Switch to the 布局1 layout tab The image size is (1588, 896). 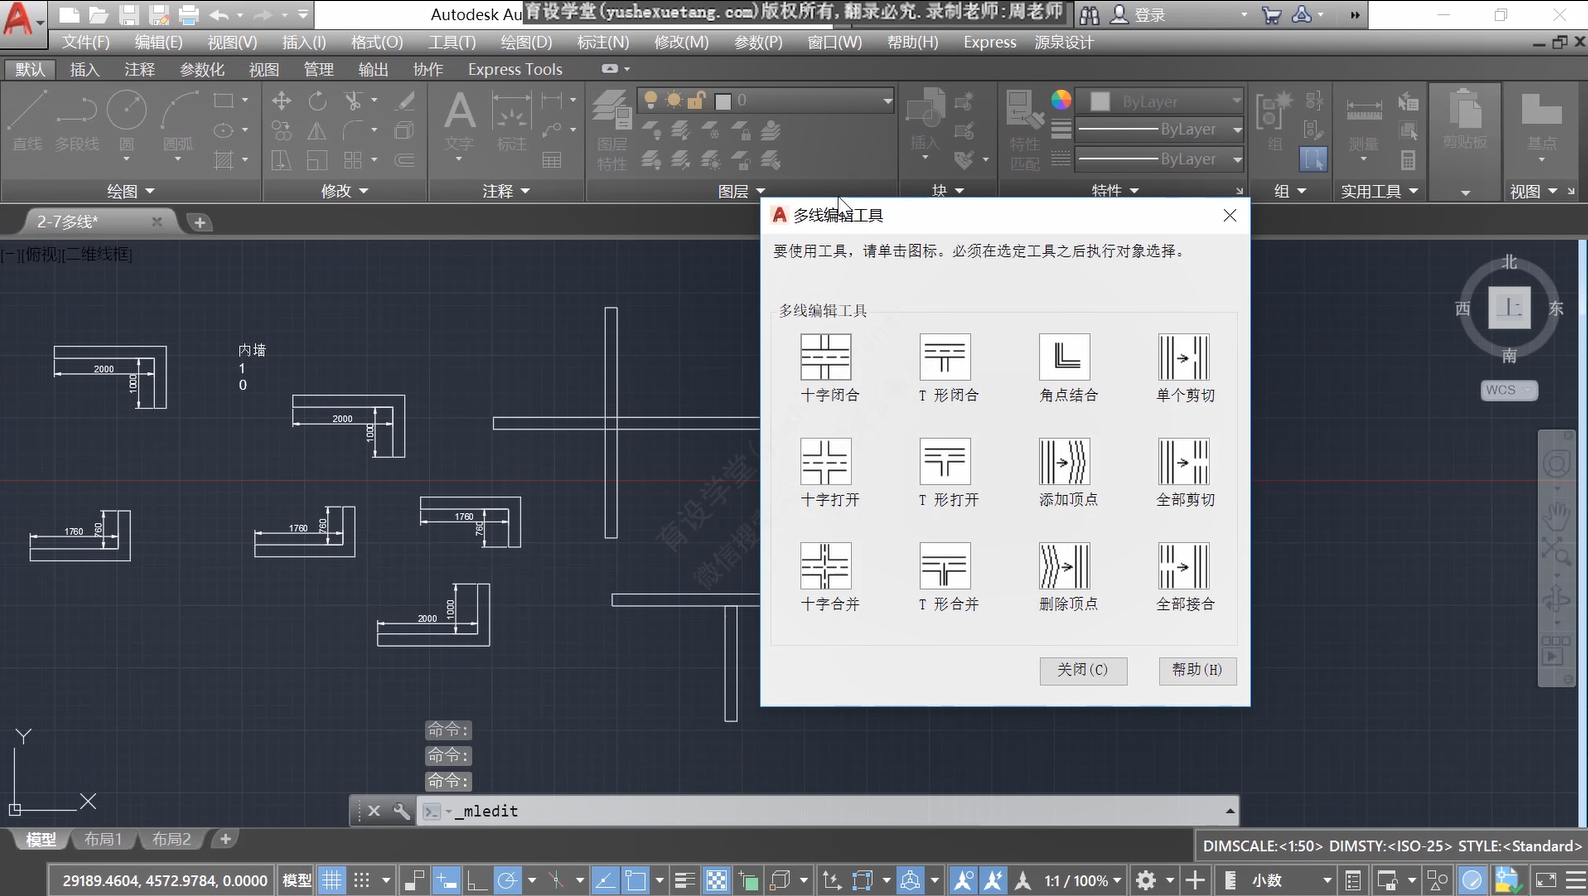(103, 839)
